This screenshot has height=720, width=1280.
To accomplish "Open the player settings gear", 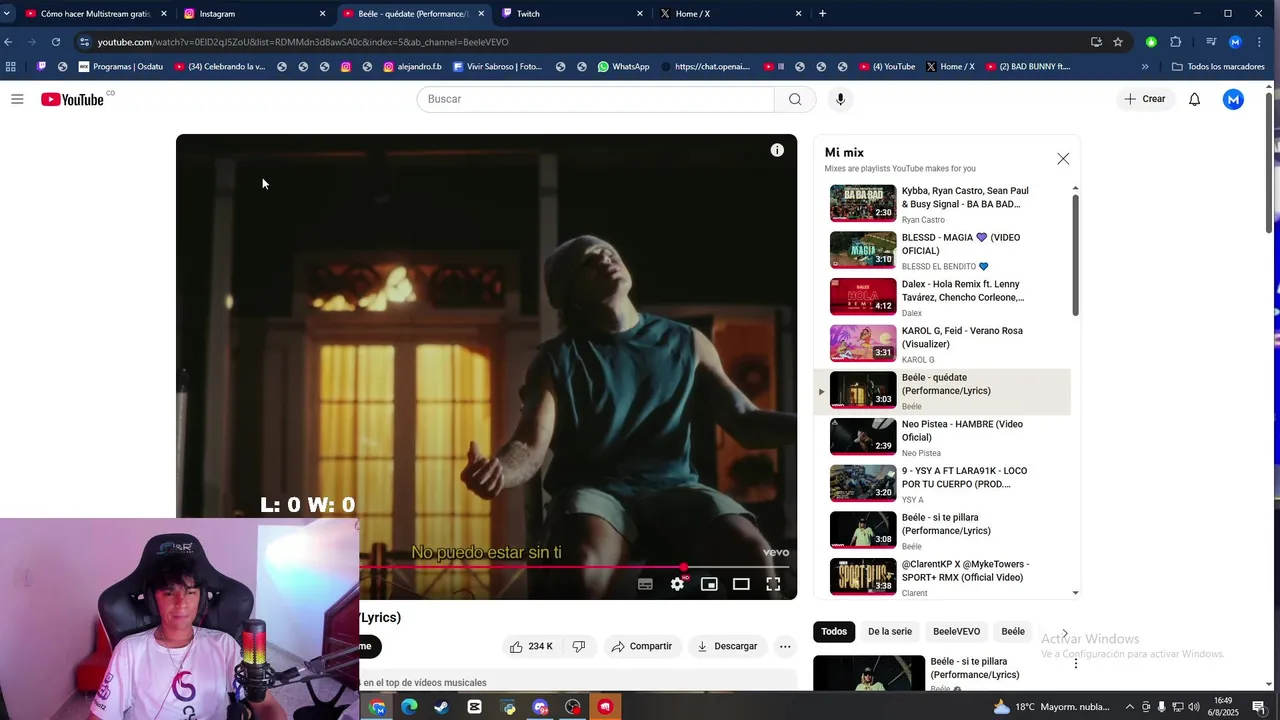I will (677, 584).
